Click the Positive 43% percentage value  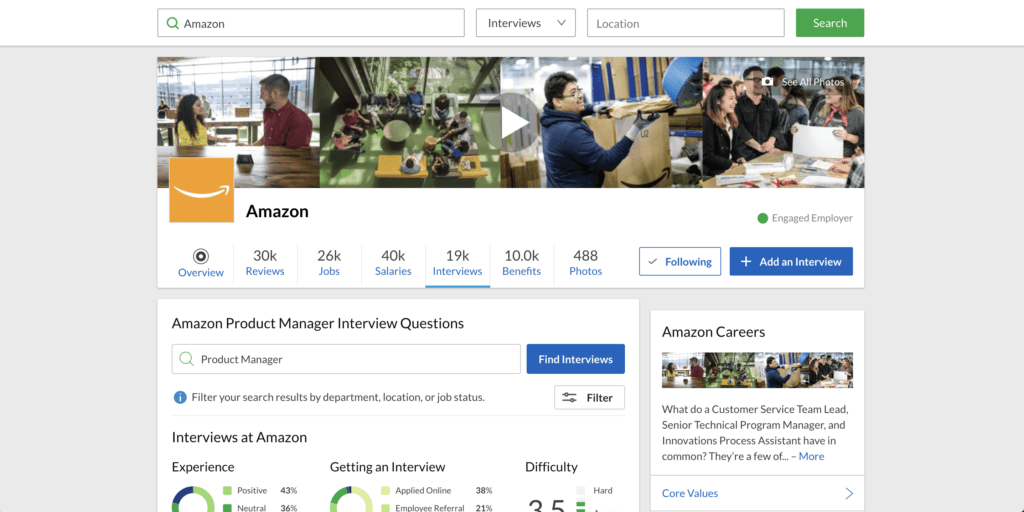(x=289, y=490)
